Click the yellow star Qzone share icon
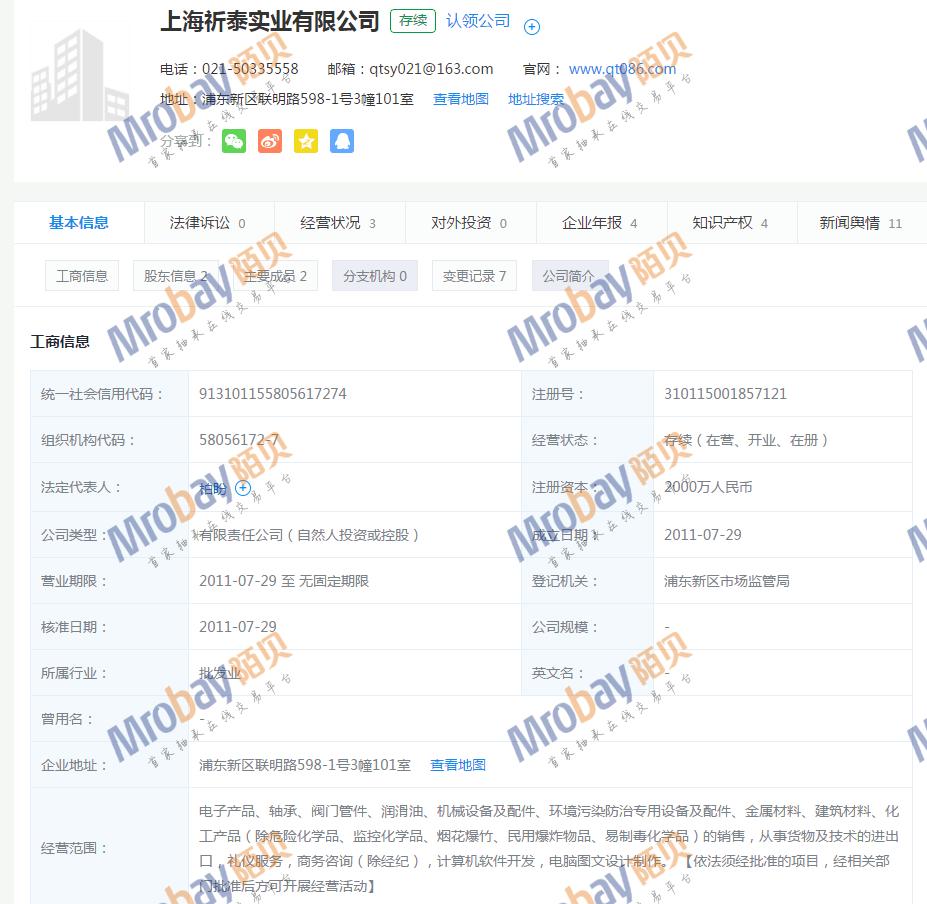The height and width of the screenshot is (904, 927). (306, 141)
